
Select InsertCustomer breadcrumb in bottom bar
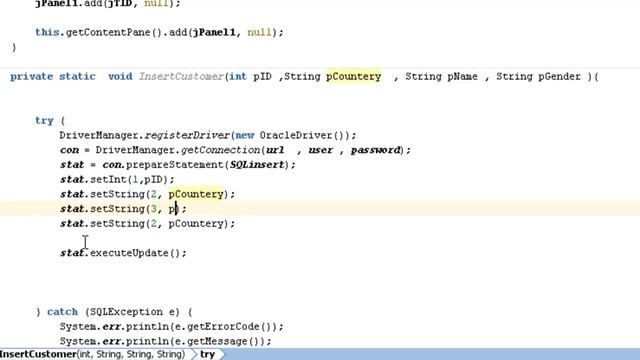(x=93, y=354)
